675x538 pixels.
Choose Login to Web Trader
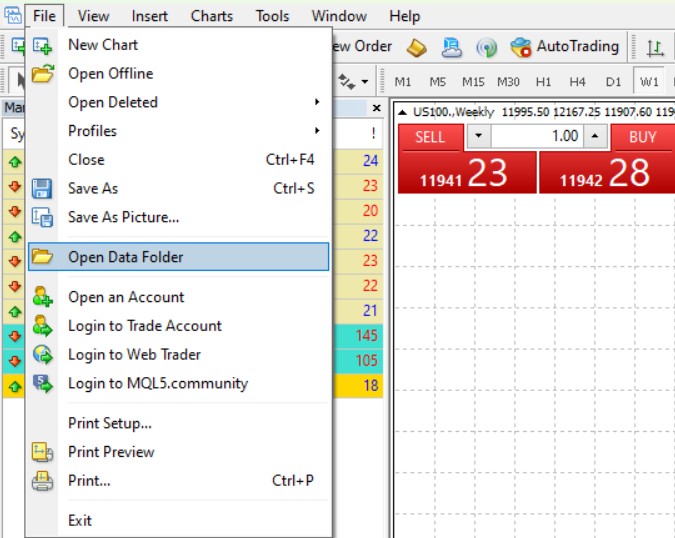178,355
